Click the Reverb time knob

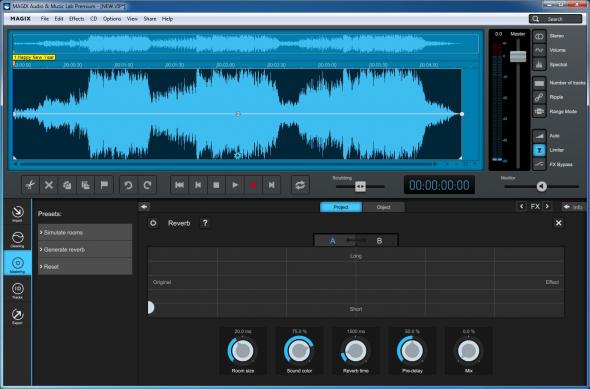click(356, 351)
